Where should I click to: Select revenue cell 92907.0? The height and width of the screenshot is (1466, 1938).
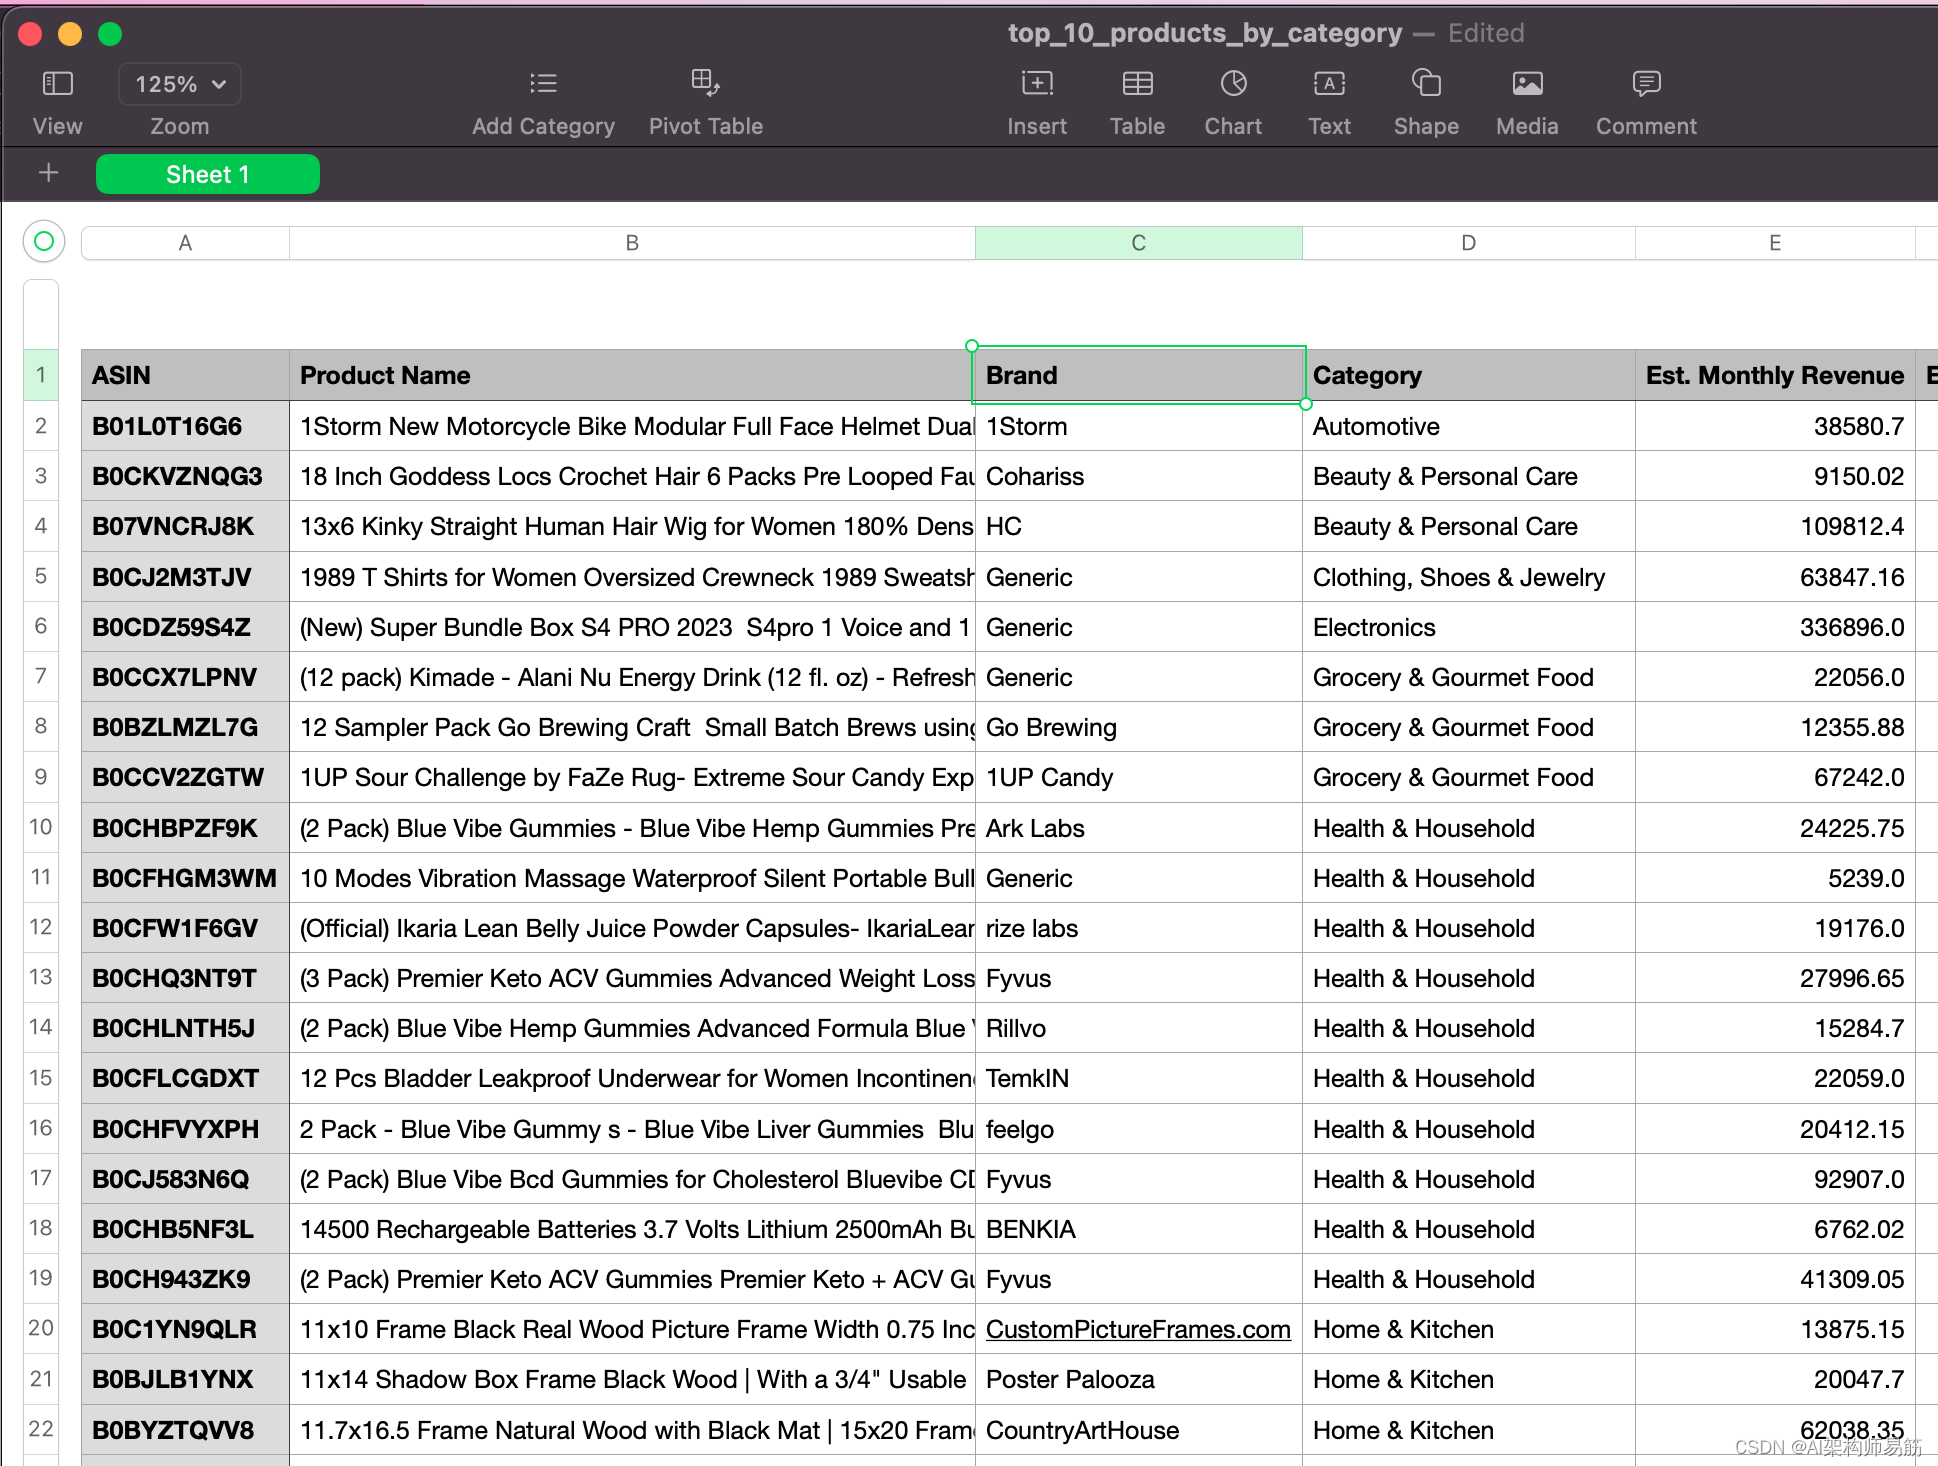1775,1179
